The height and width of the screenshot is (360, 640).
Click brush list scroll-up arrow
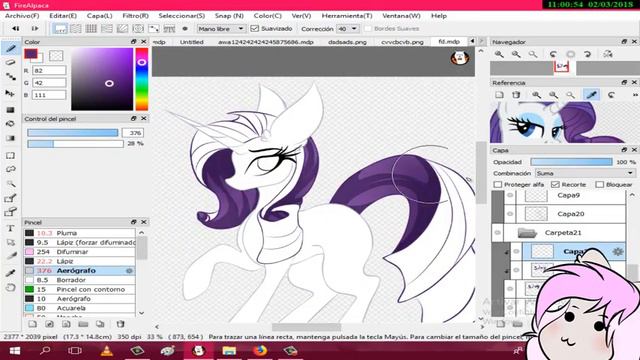142,233
